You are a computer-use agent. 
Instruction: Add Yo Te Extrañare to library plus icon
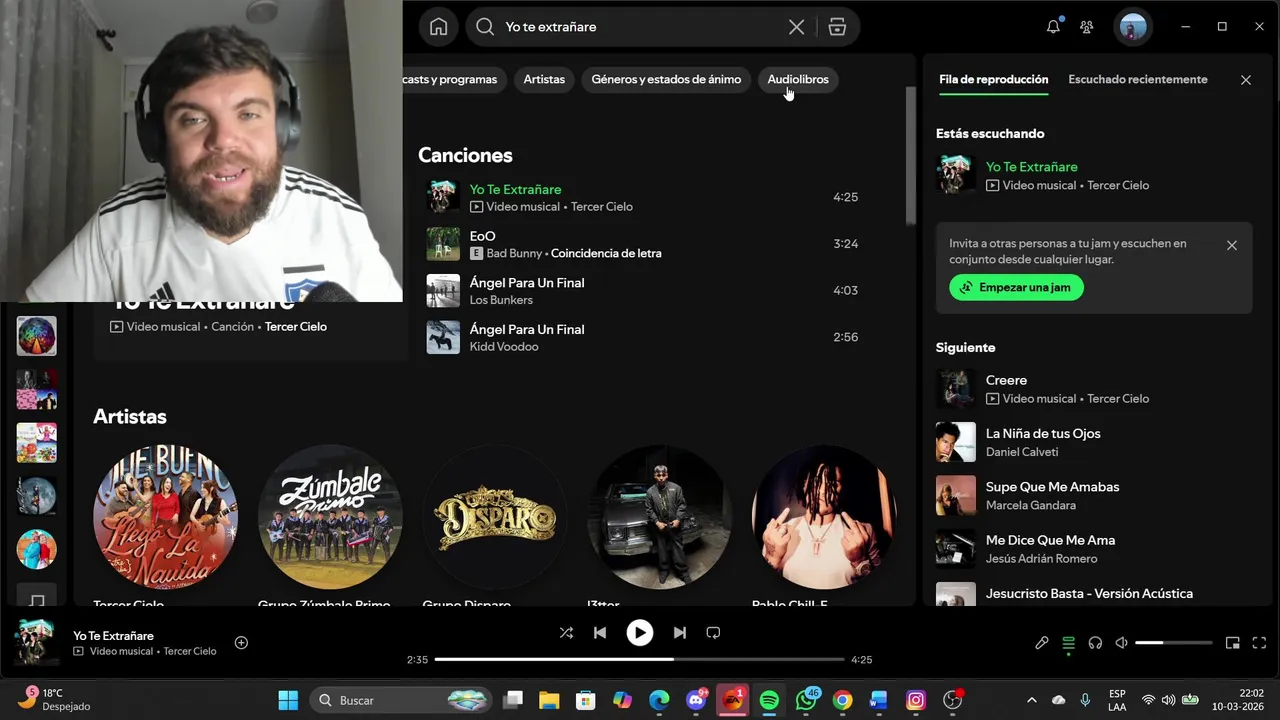241,643
